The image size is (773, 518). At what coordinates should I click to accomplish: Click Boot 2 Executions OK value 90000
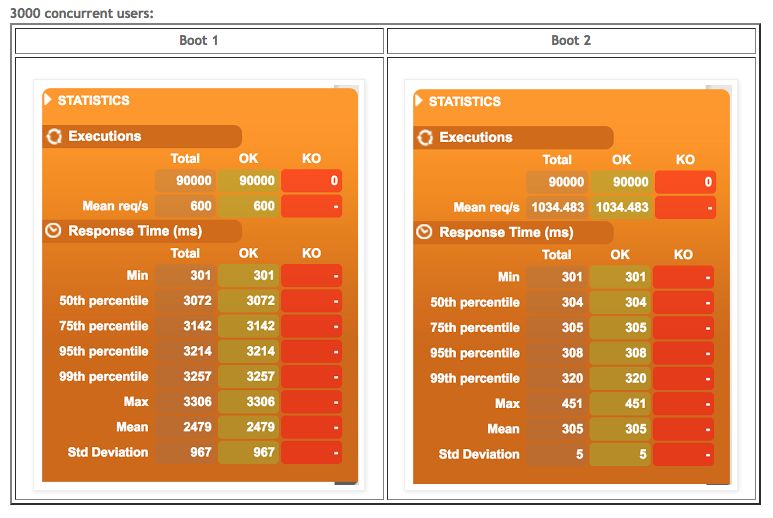621,182
